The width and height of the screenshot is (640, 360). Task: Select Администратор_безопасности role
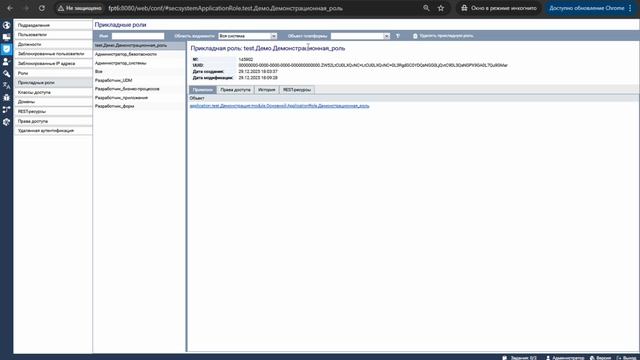click(139, 54)
